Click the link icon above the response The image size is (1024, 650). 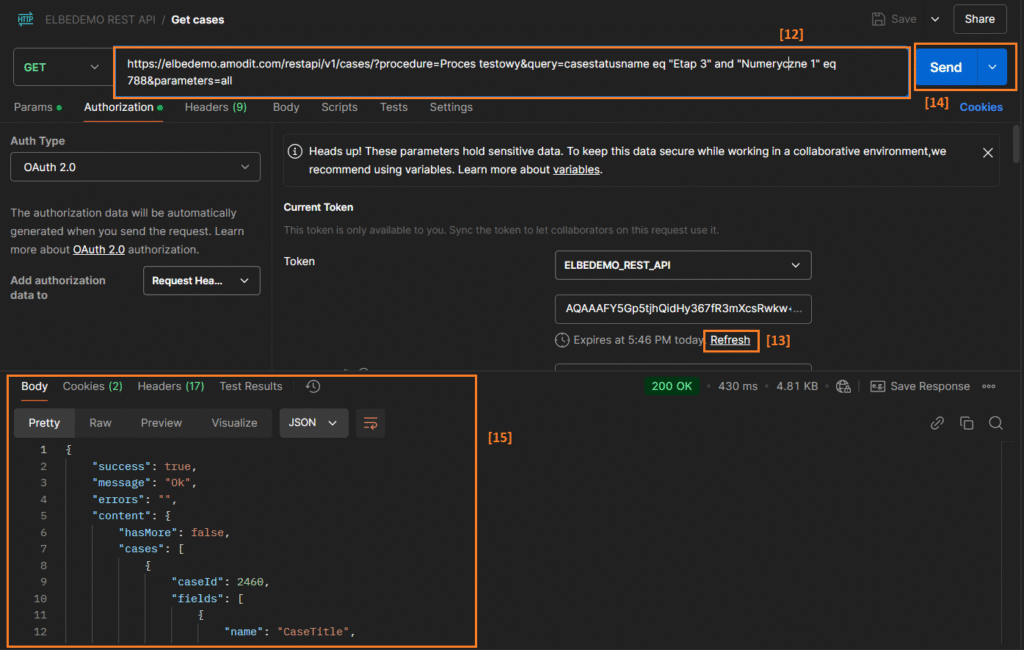click(x=937, y=423)
